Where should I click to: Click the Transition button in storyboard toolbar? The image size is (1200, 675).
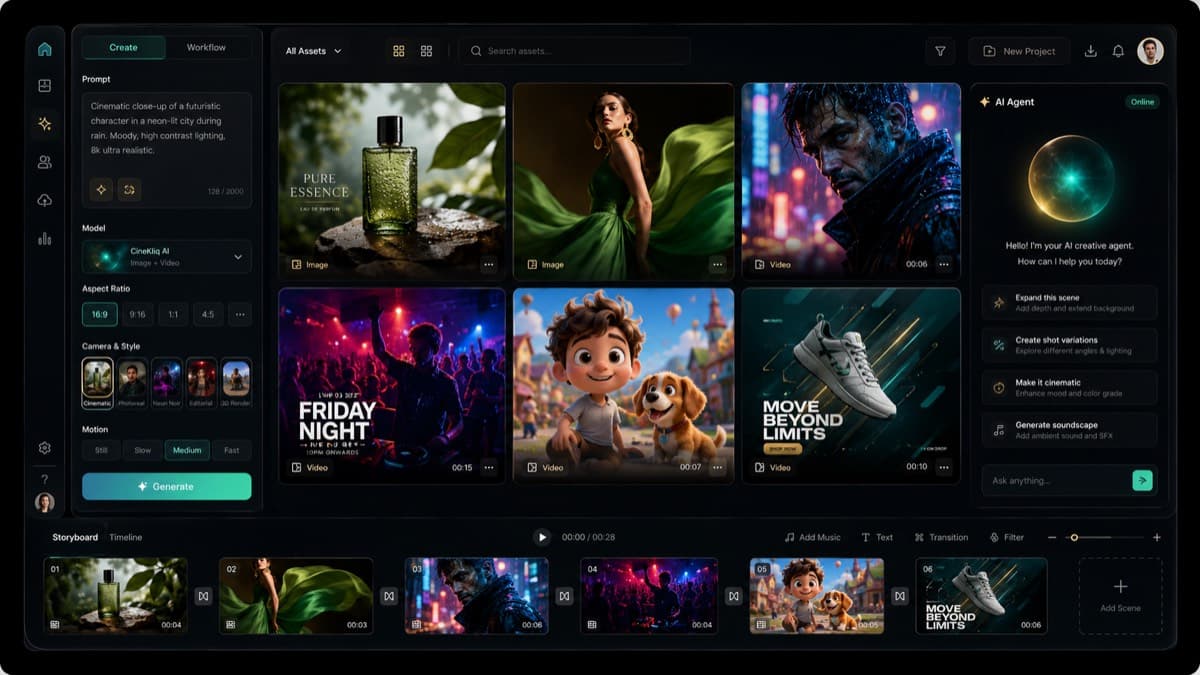point(941,538)
